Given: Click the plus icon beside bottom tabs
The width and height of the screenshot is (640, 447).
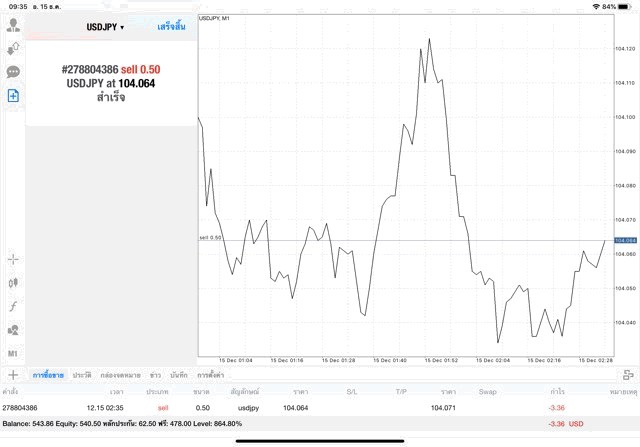Looking at the screenshot, I should tap(13, 375).
